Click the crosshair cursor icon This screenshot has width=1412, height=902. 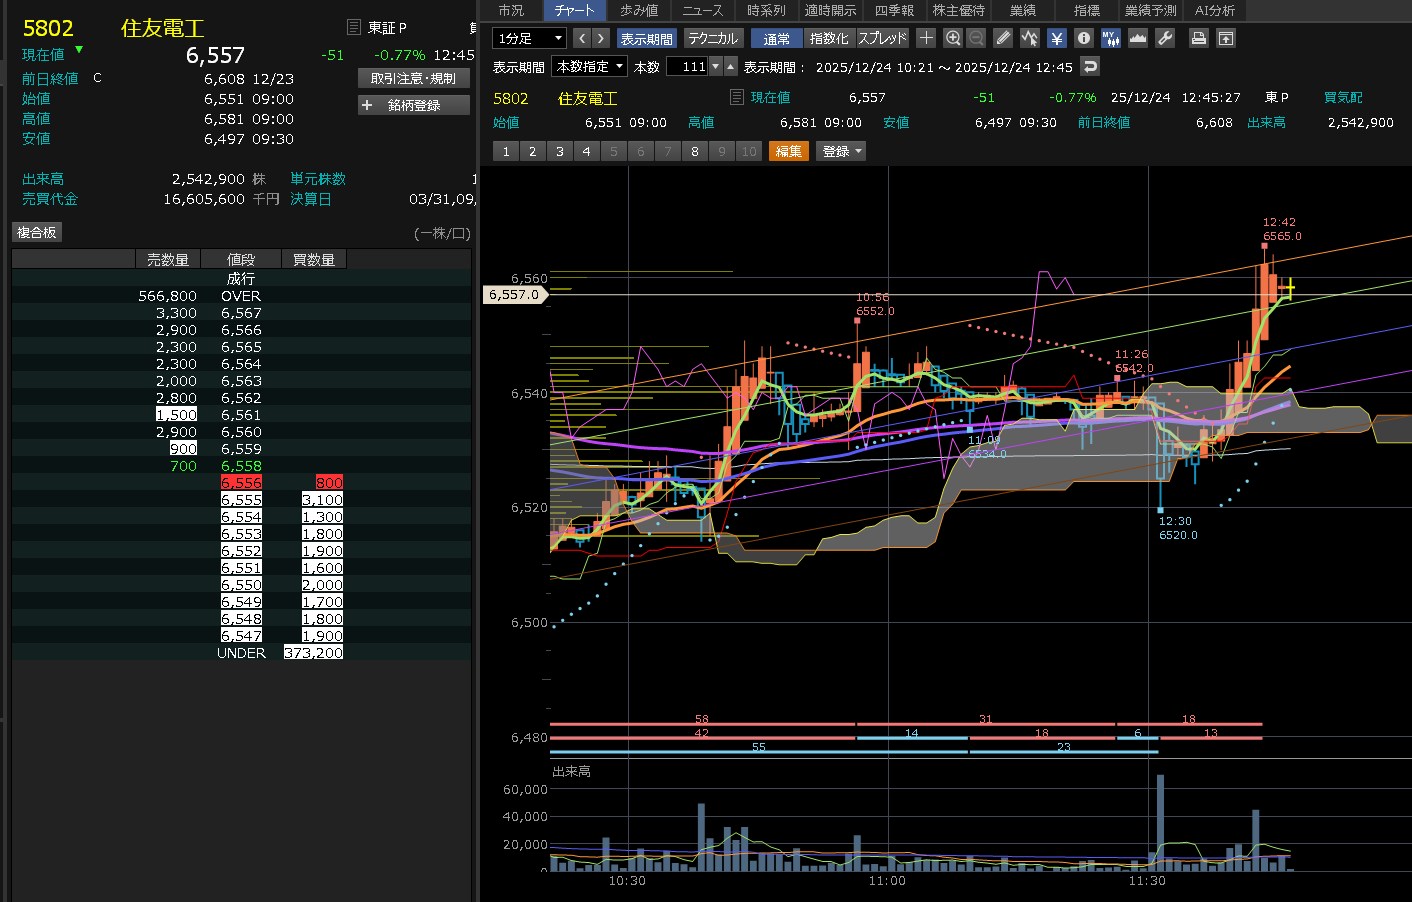click(x=926, y=38)
